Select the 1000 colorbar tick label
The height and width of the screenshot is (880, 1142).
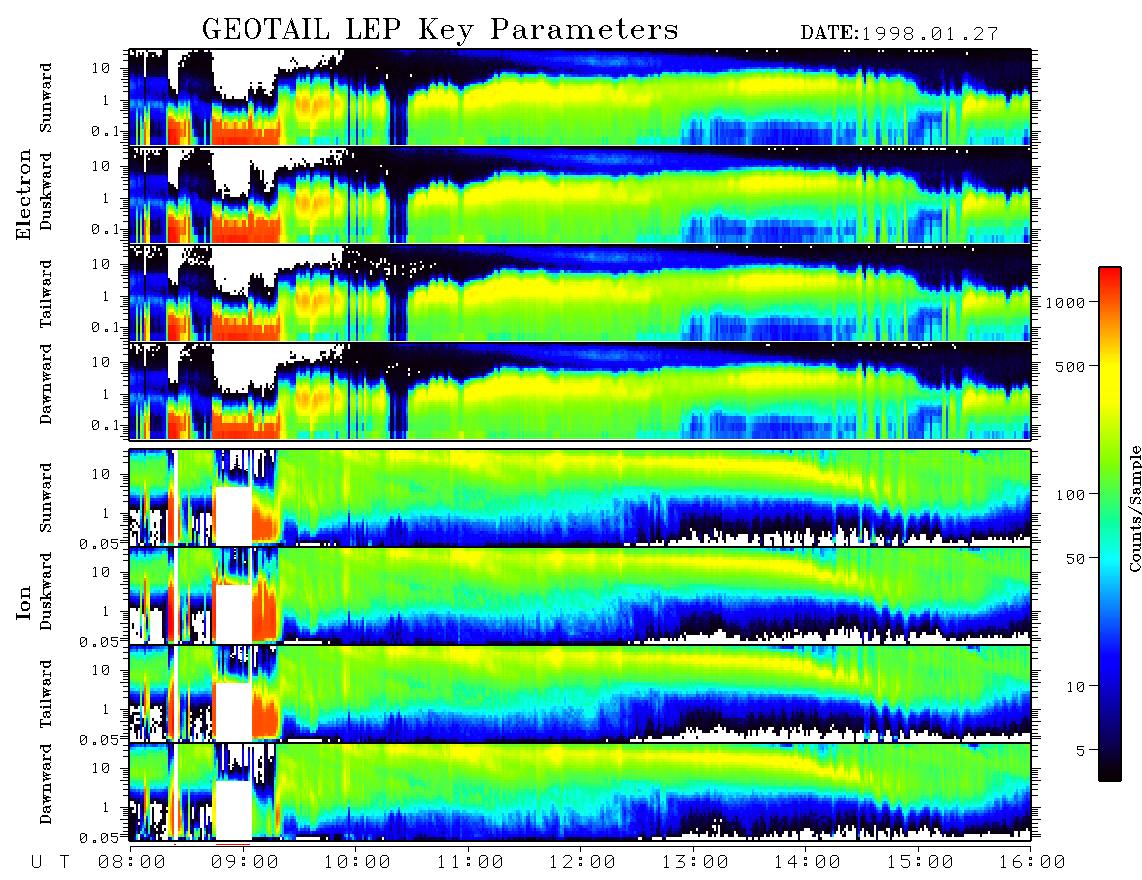(x=1065, y=302)
